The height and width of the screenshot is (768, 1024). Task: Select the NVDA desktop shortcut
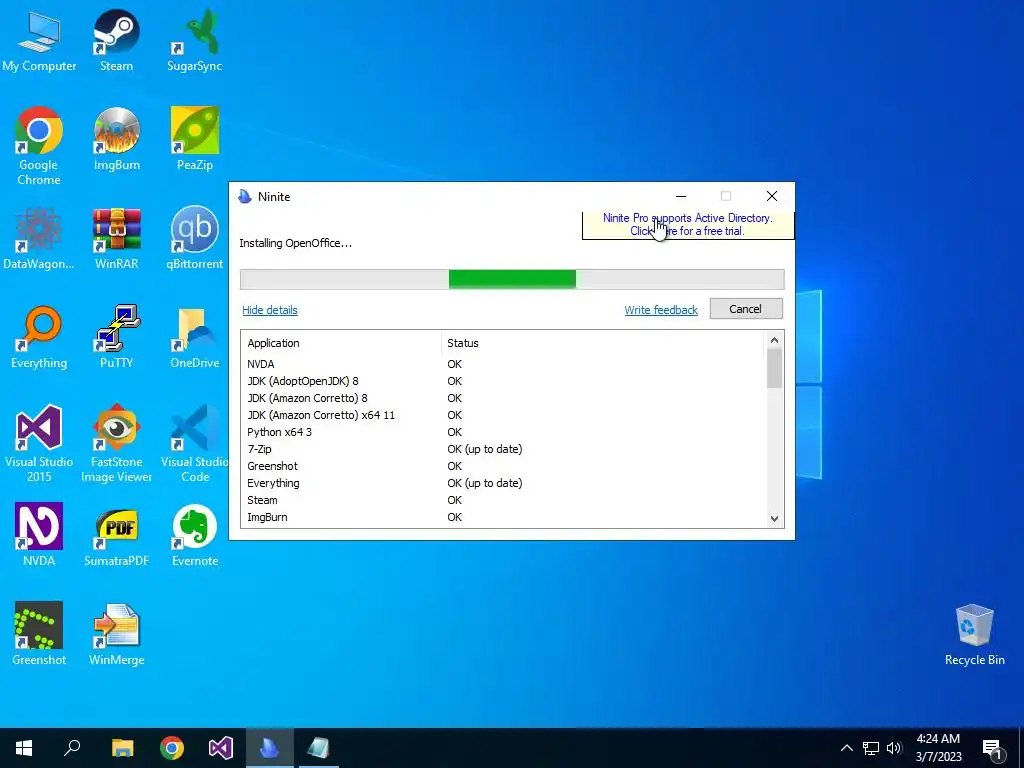[39, 535]
